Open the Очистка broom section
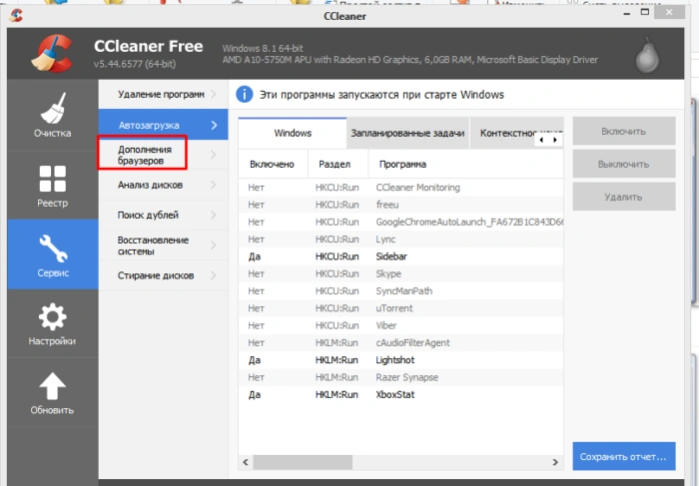This screenshot has height=486, width=699. tap(53, 115)
